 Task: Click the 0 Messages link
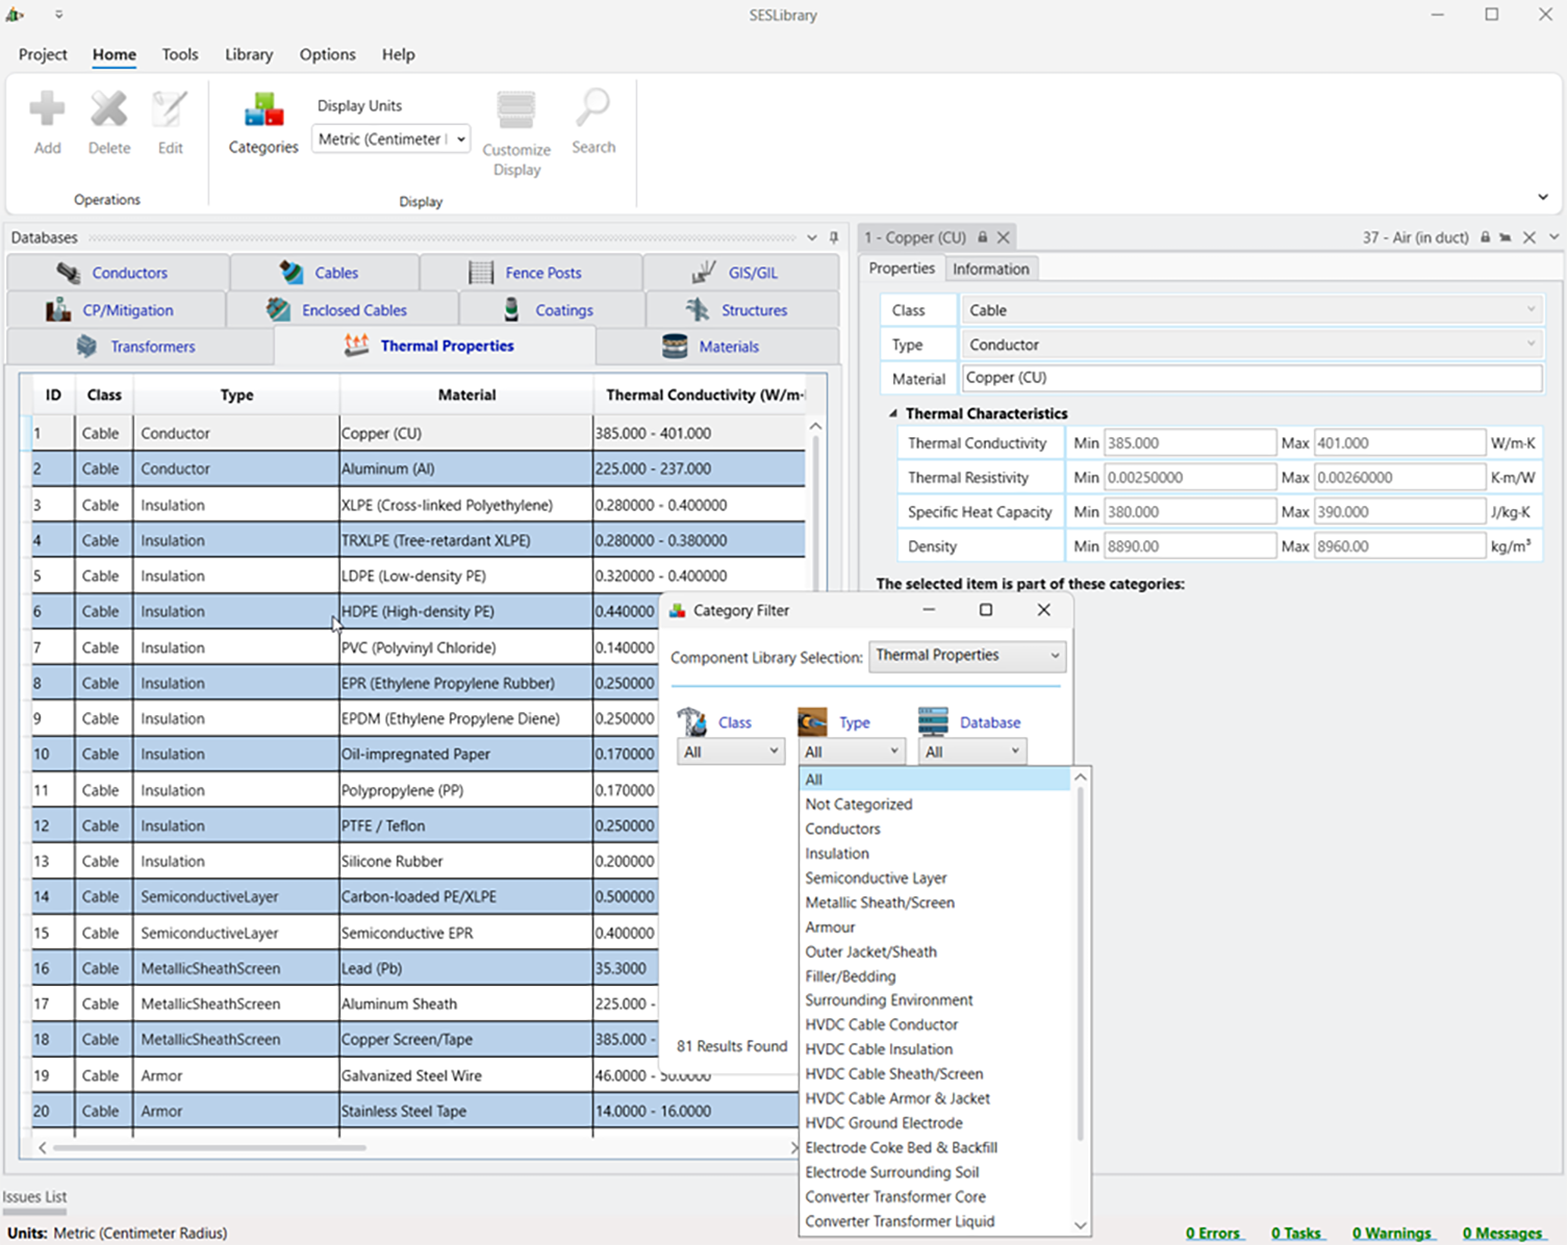click(1503, 1233)
